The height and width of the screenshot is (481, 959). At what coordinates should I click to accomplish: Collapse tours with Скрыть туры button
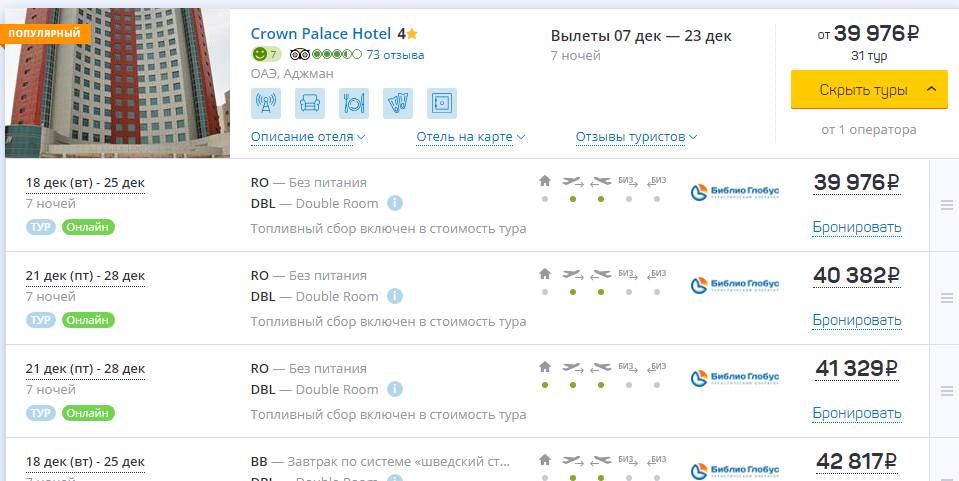tap(869, 90)
